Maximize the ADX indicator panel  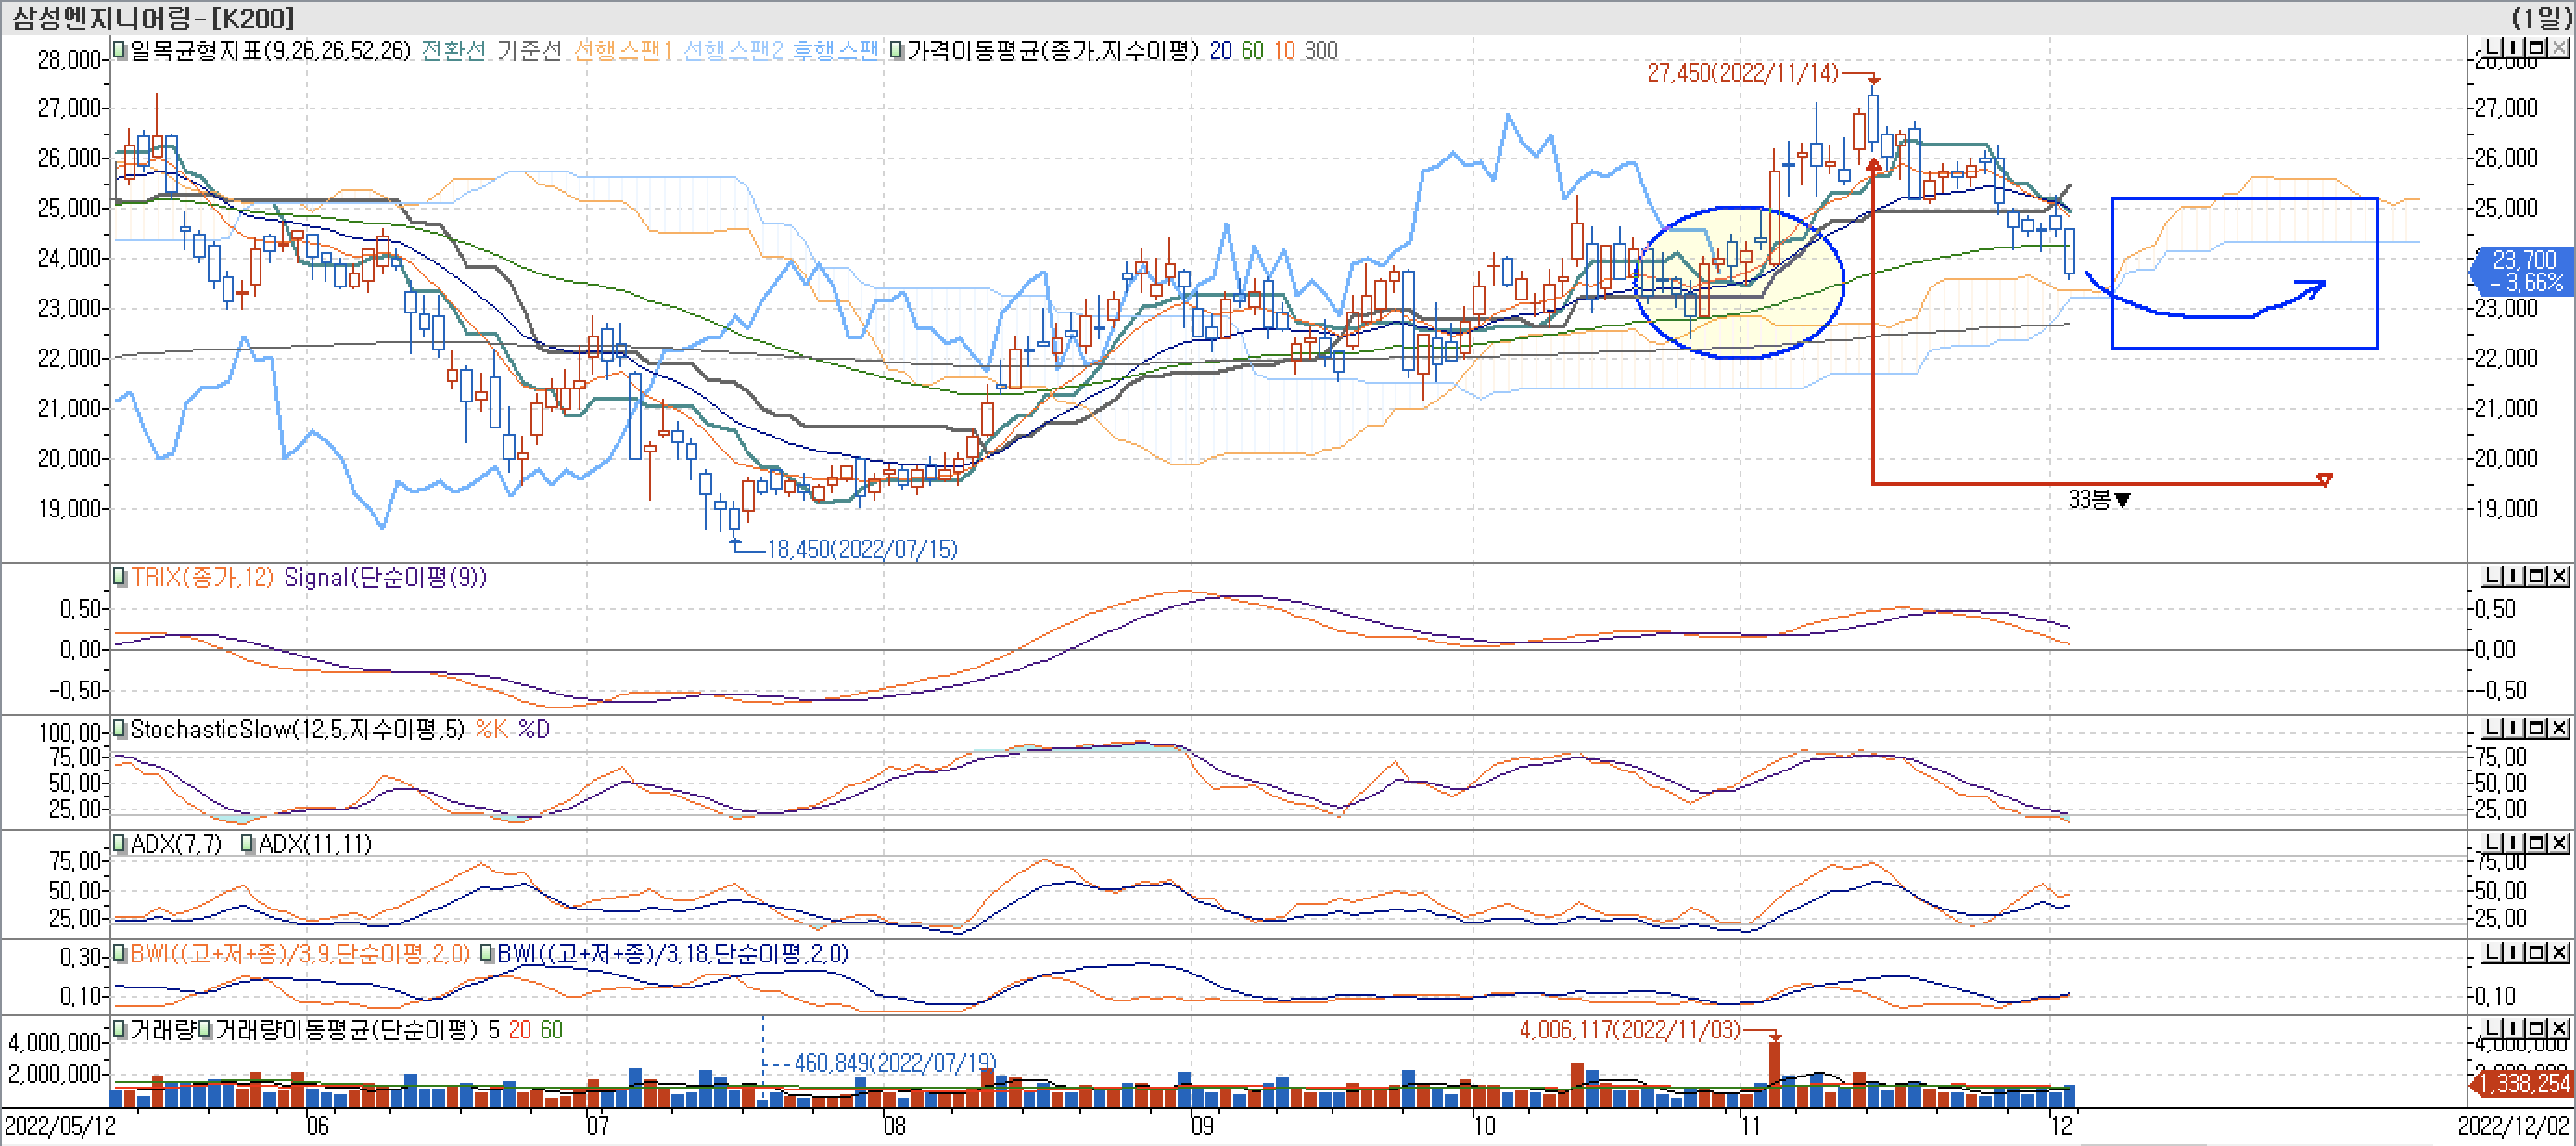click(x=2537, y=842)
